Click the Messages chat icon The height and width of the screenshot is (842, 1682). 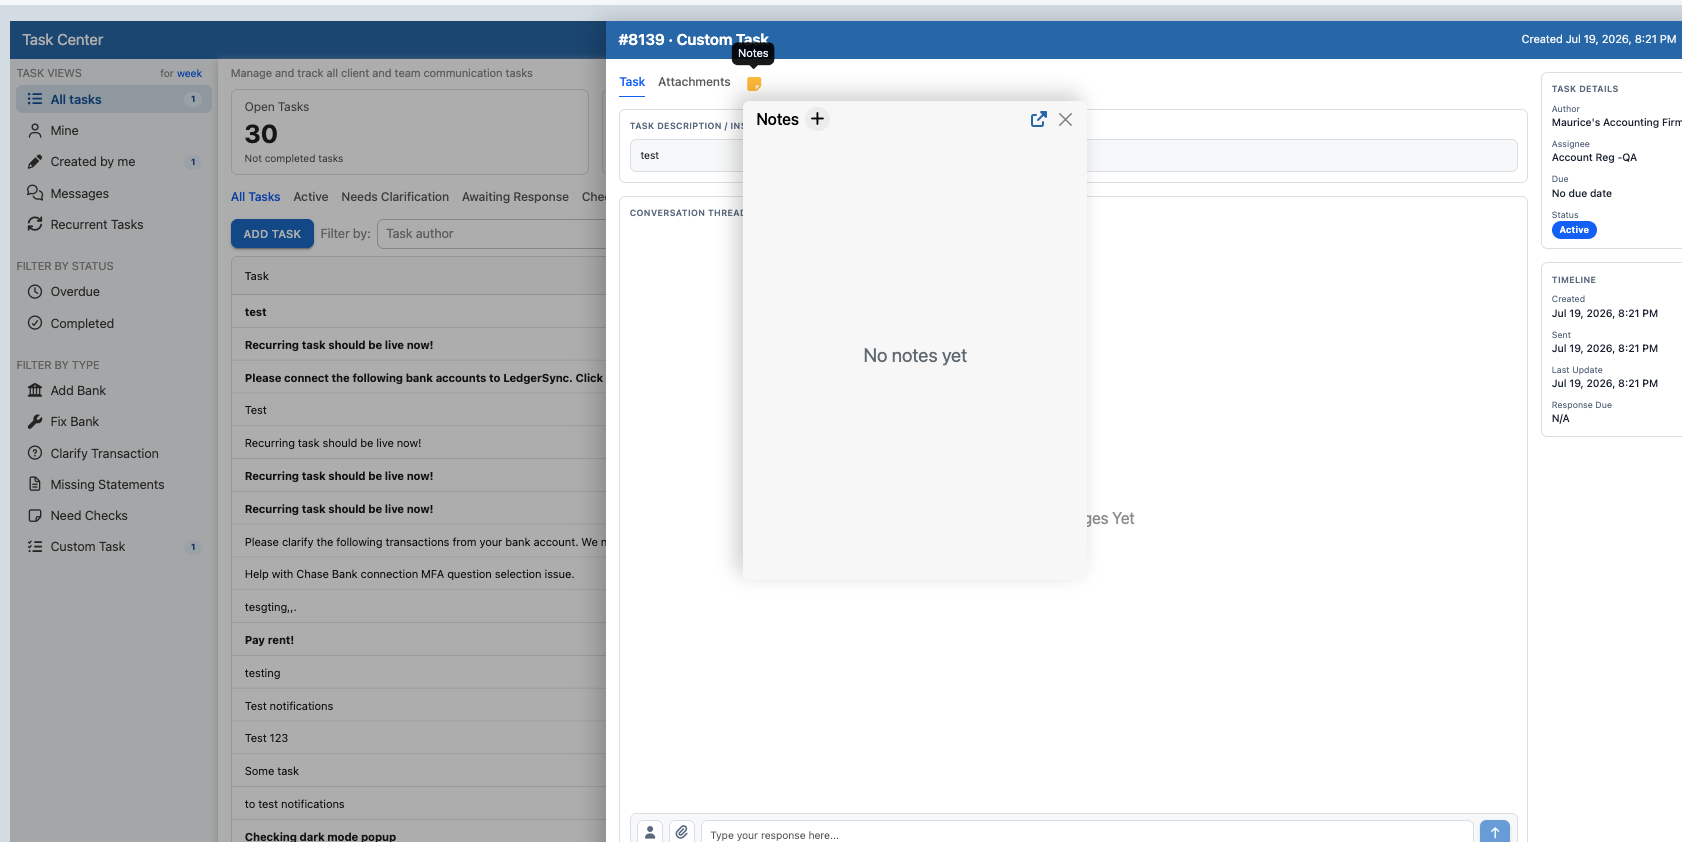(x=35, y=193)
